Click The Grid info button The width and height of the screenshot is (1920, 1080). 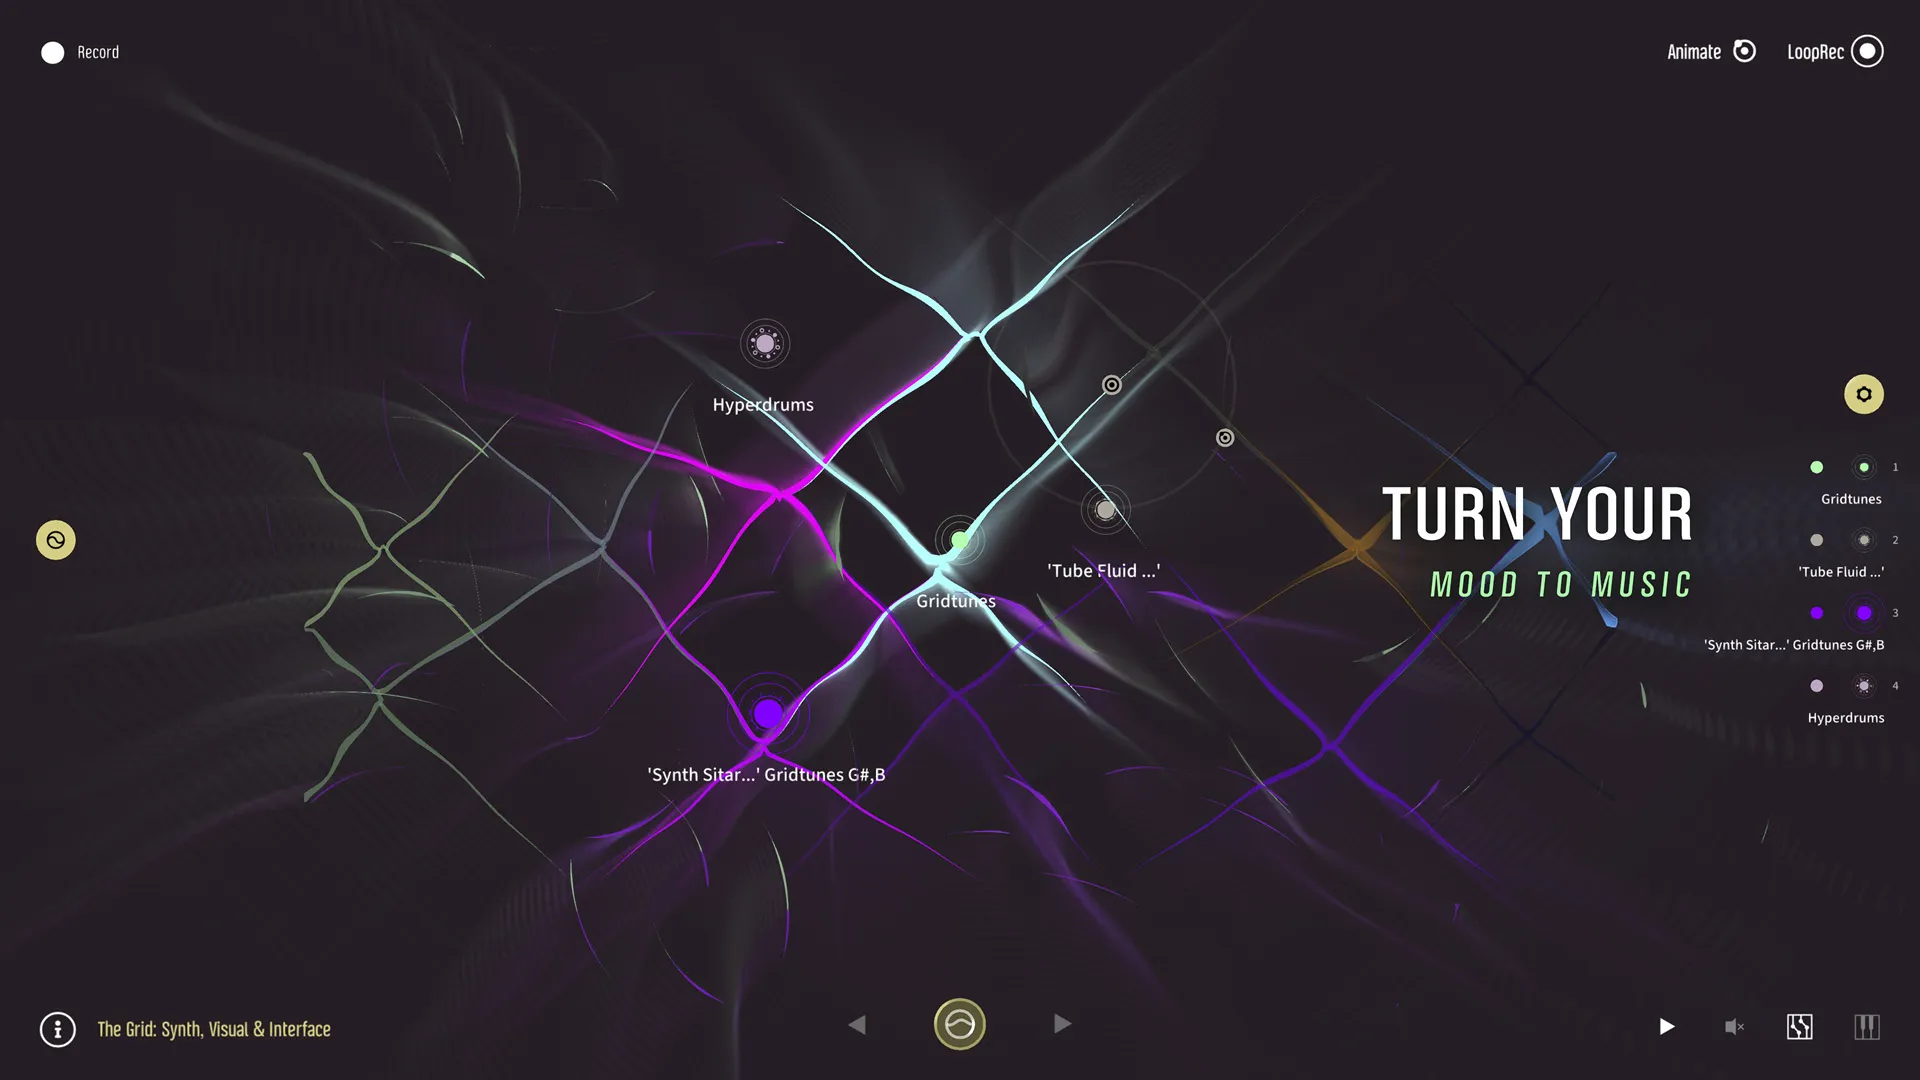click(x=57, y=1027)
